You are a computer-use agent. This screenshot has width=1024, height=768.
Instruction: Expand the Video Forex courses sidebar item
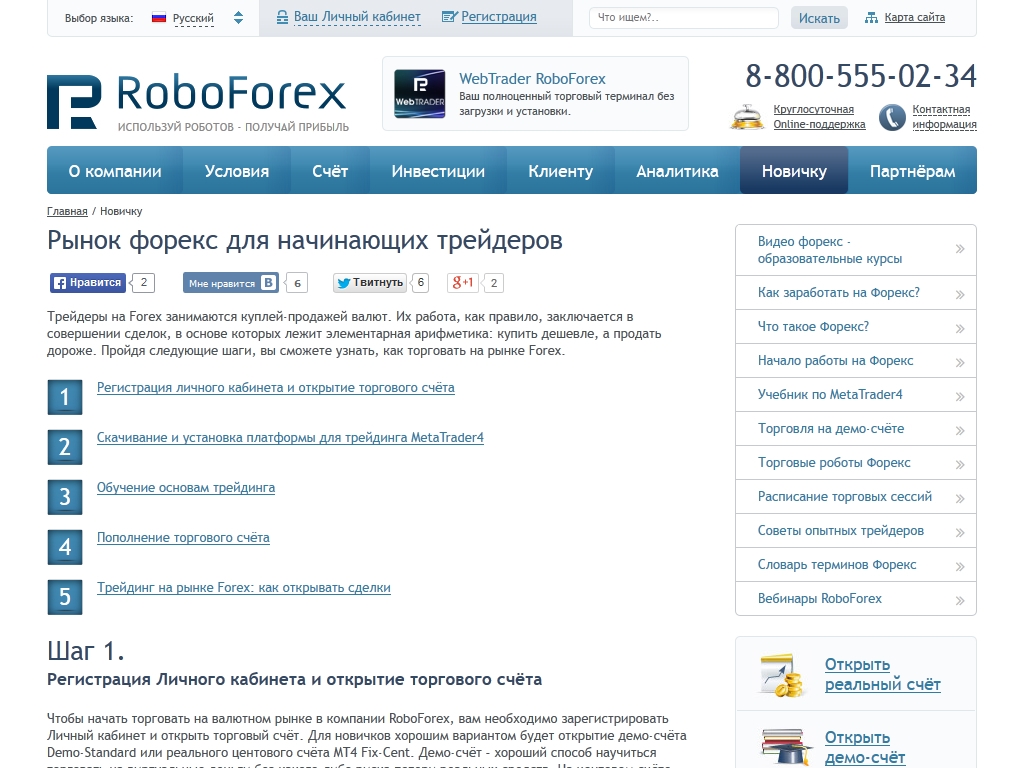click(x=855, y=250)
